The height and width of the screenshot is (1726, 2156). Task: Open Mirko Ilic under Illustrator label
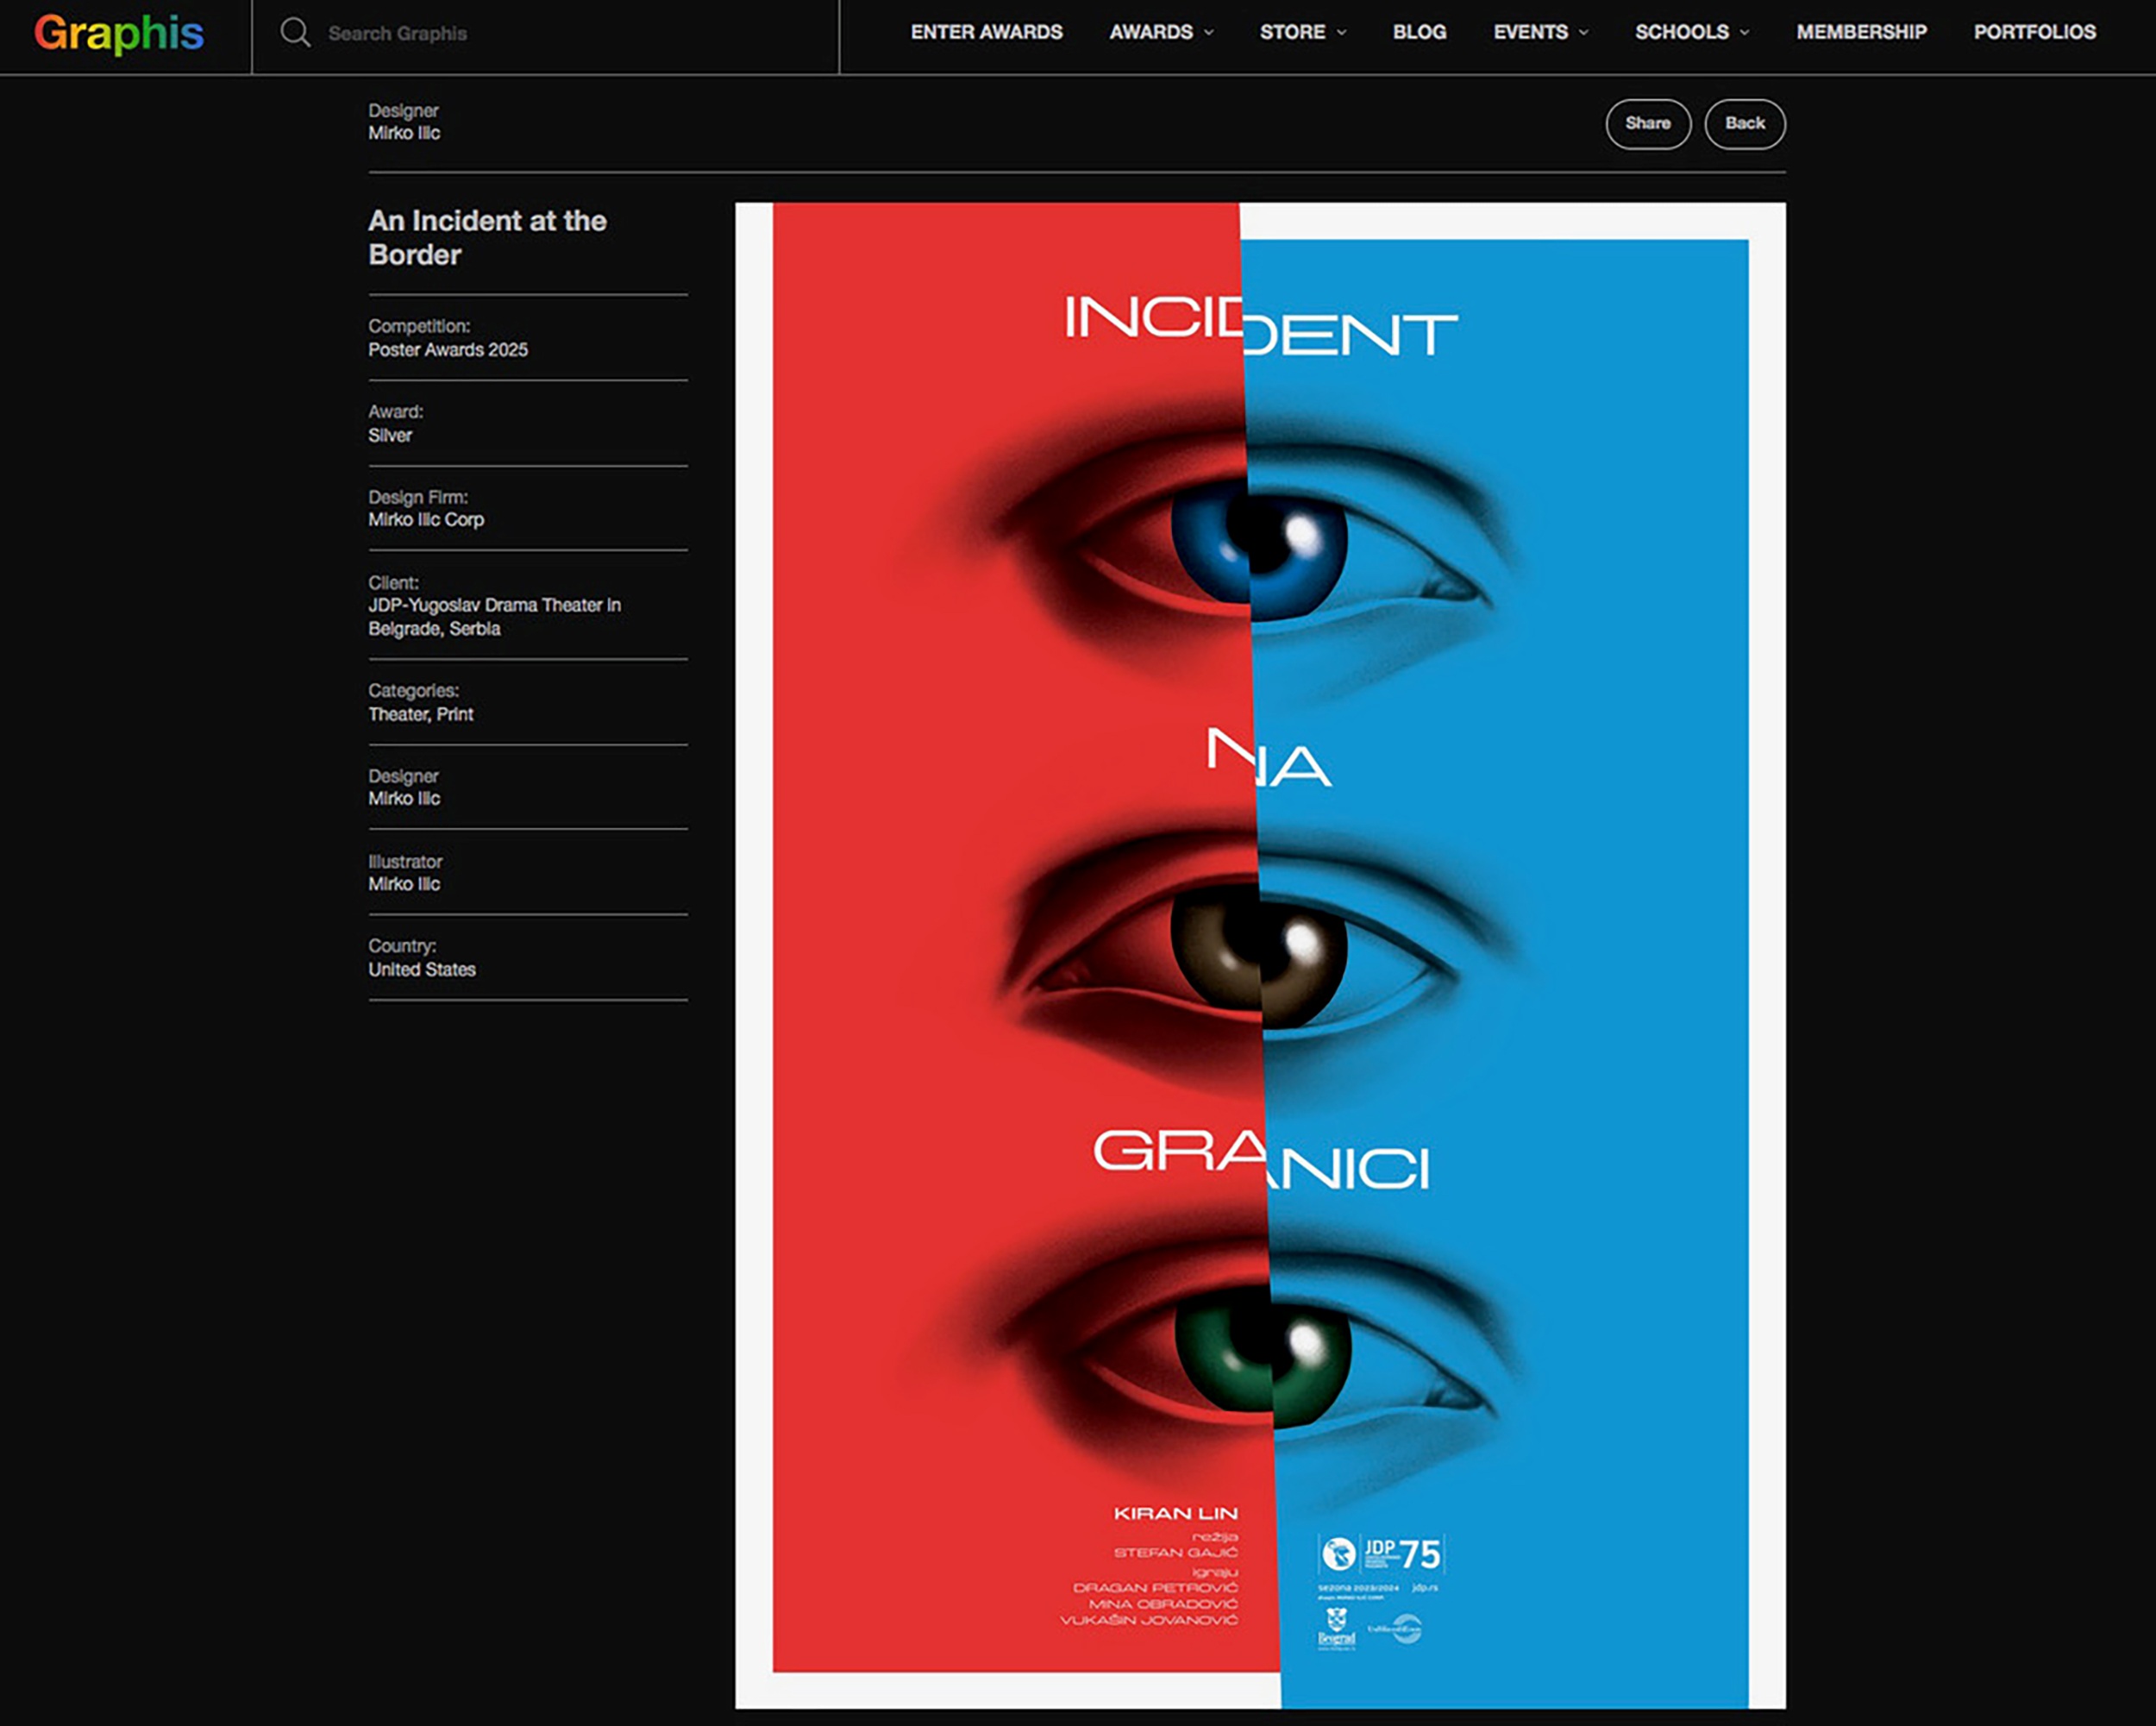coord(404,884)
